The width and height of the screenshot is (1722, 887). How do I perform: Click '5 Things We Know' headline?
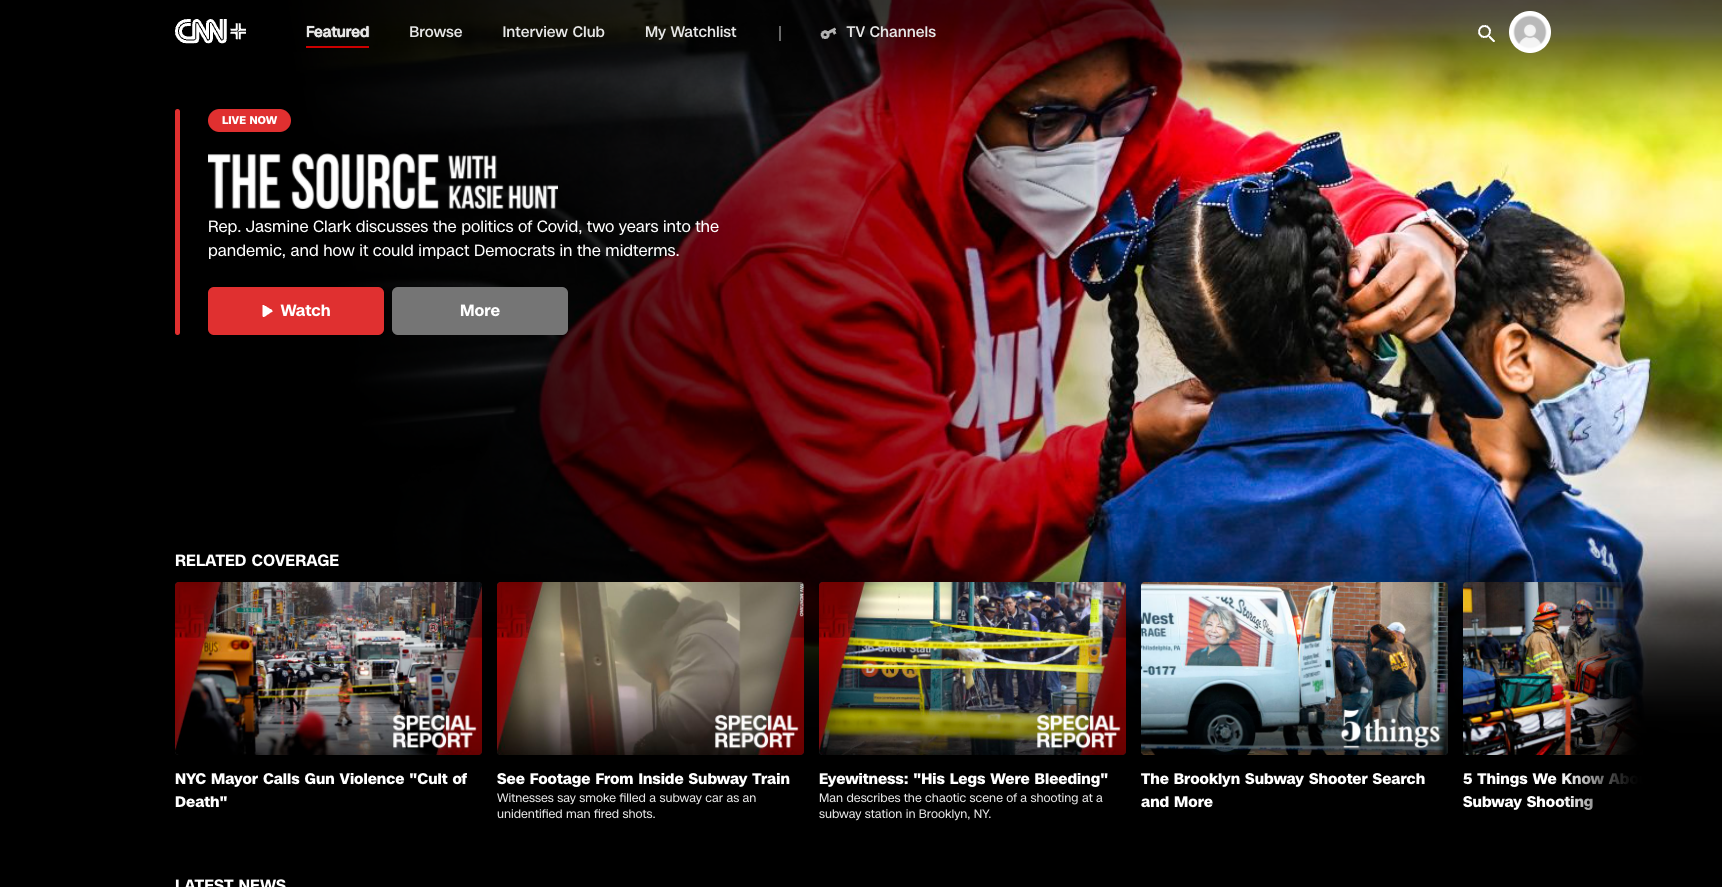(1548, 790)
